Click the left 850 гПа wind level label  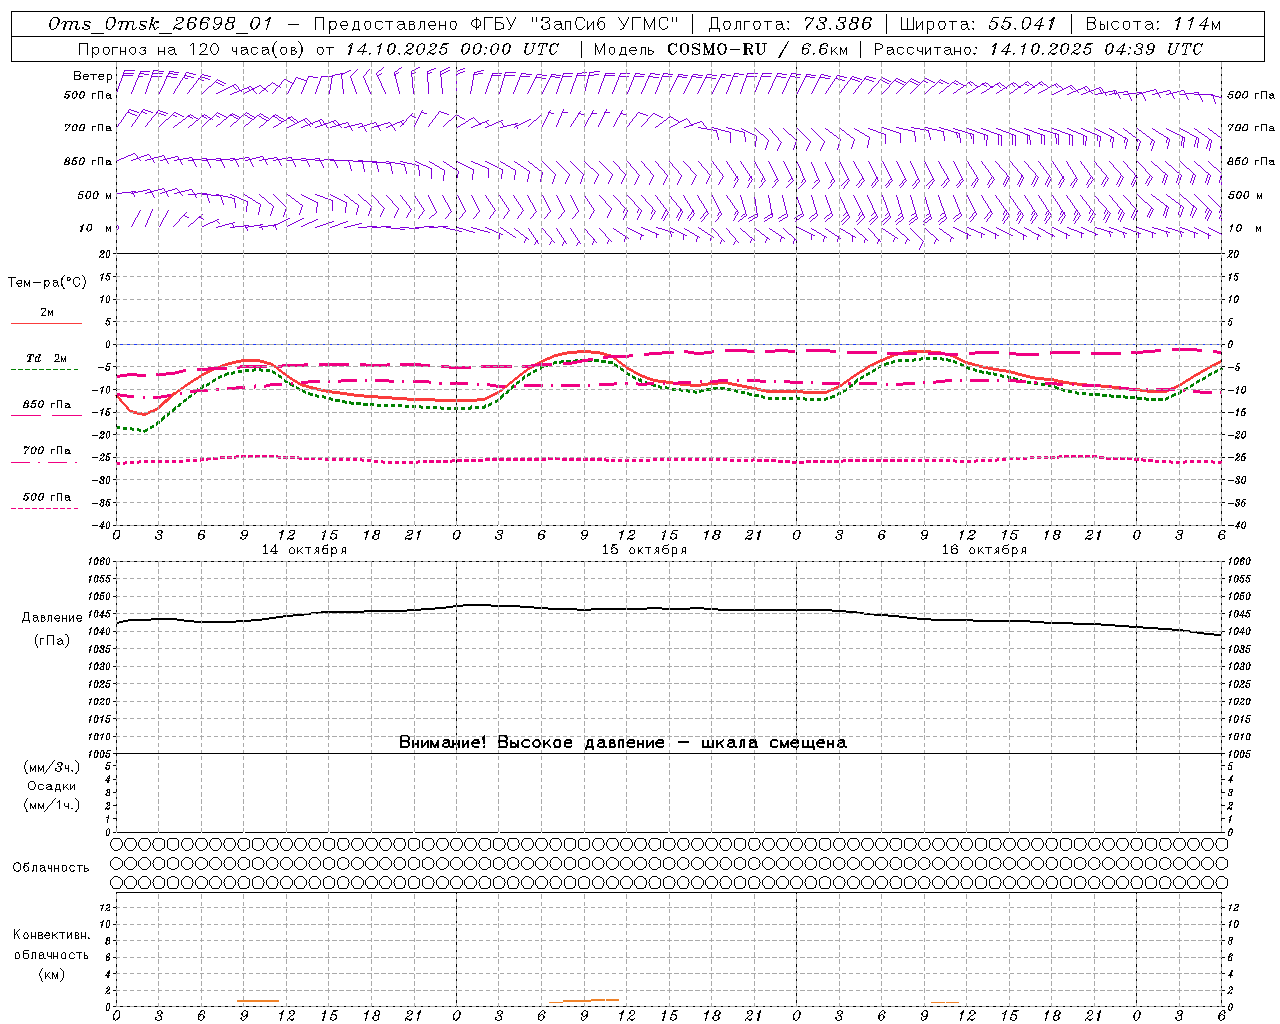pyautogui.click(x=88, y=161)
